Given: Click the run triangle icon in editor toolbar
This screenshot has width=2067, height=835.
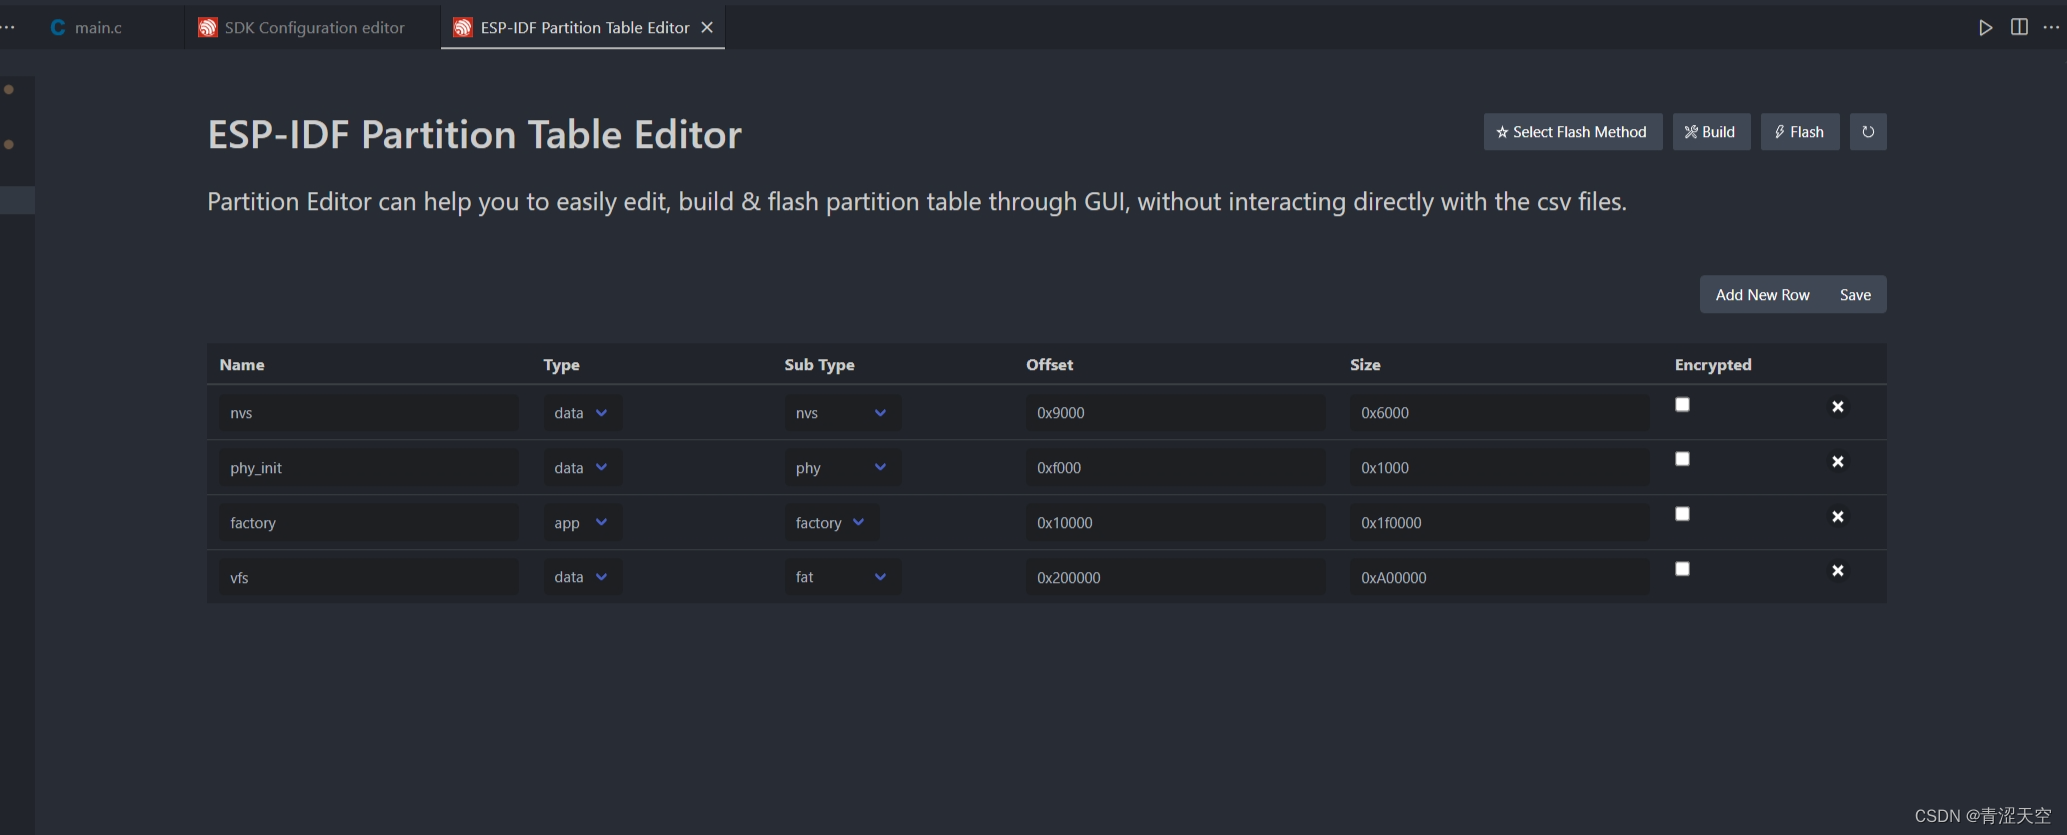Looking at the screenshot, I should (1985, 28).
